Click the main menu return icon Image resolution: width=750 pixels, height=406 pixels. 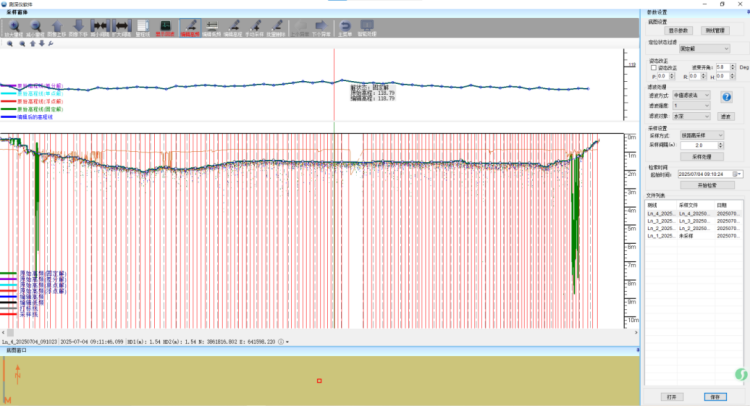[345, 28]
